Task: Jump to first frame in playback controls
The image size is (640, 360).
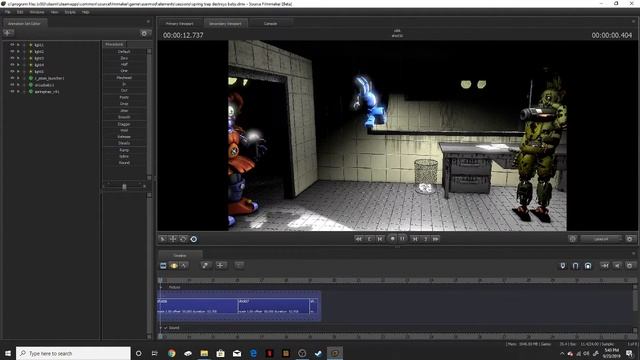Action: (358, 239)
